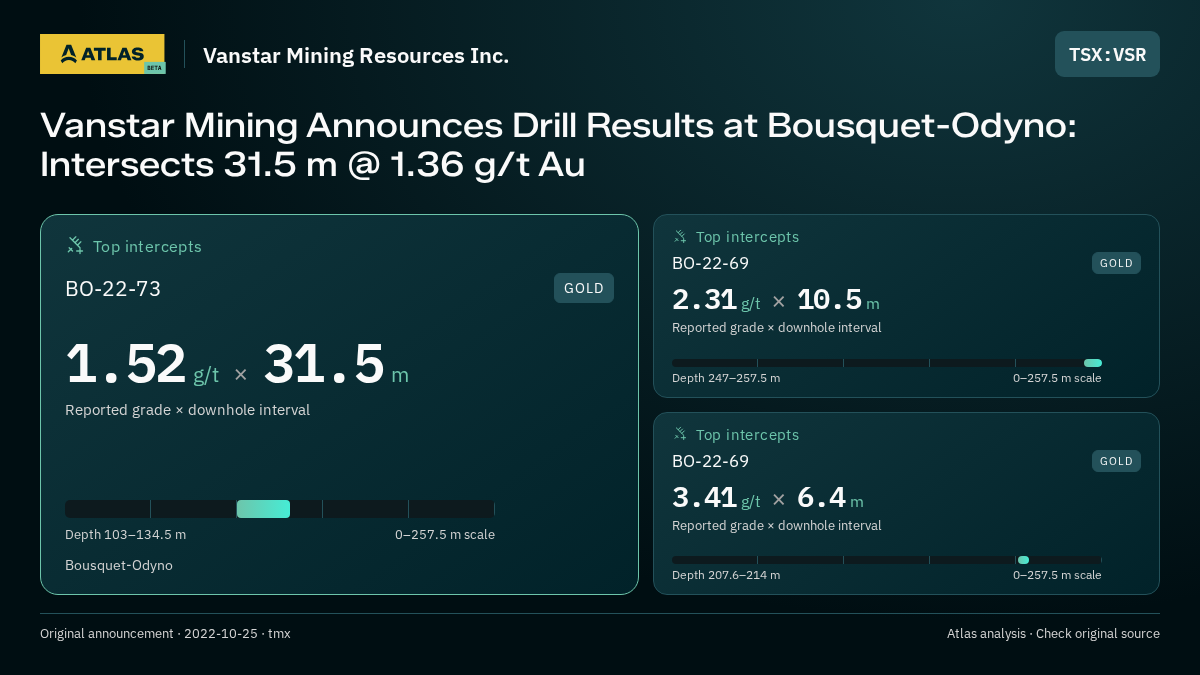This screenshot has width=1200, height=675.
Task: Click the 31.5 m interval value in the card
Action: pyautogui.click(x=336, y=364)
